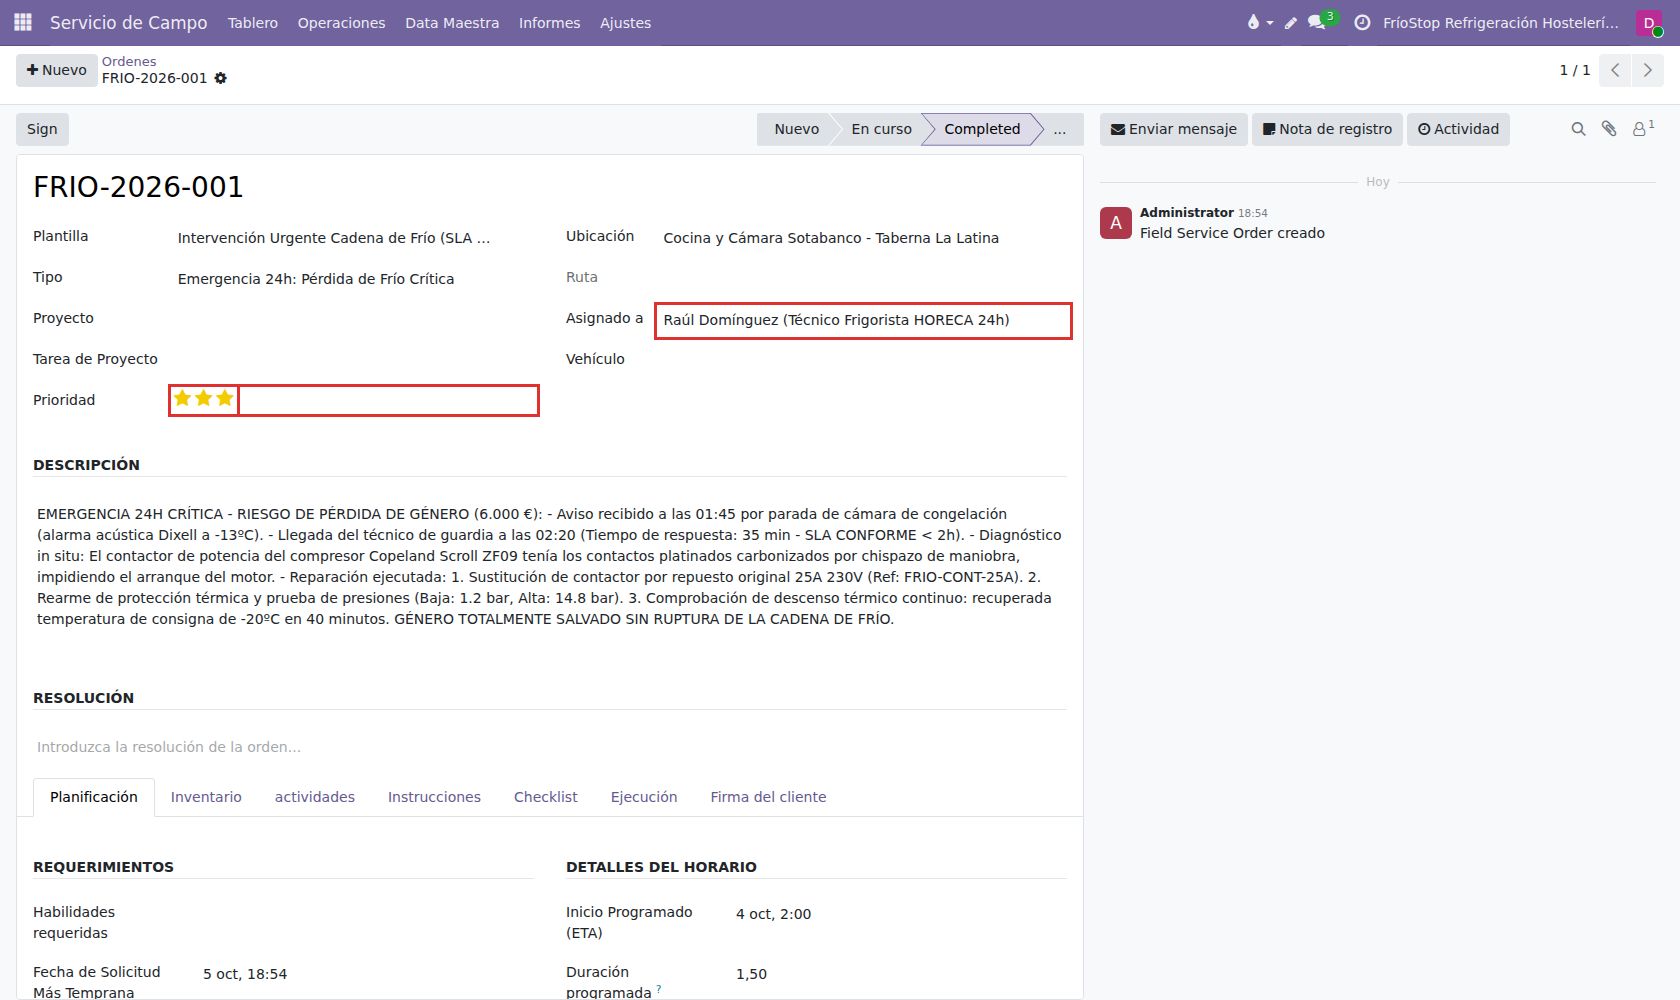
Task: Set priority to the first star
Action: point(182,399)
